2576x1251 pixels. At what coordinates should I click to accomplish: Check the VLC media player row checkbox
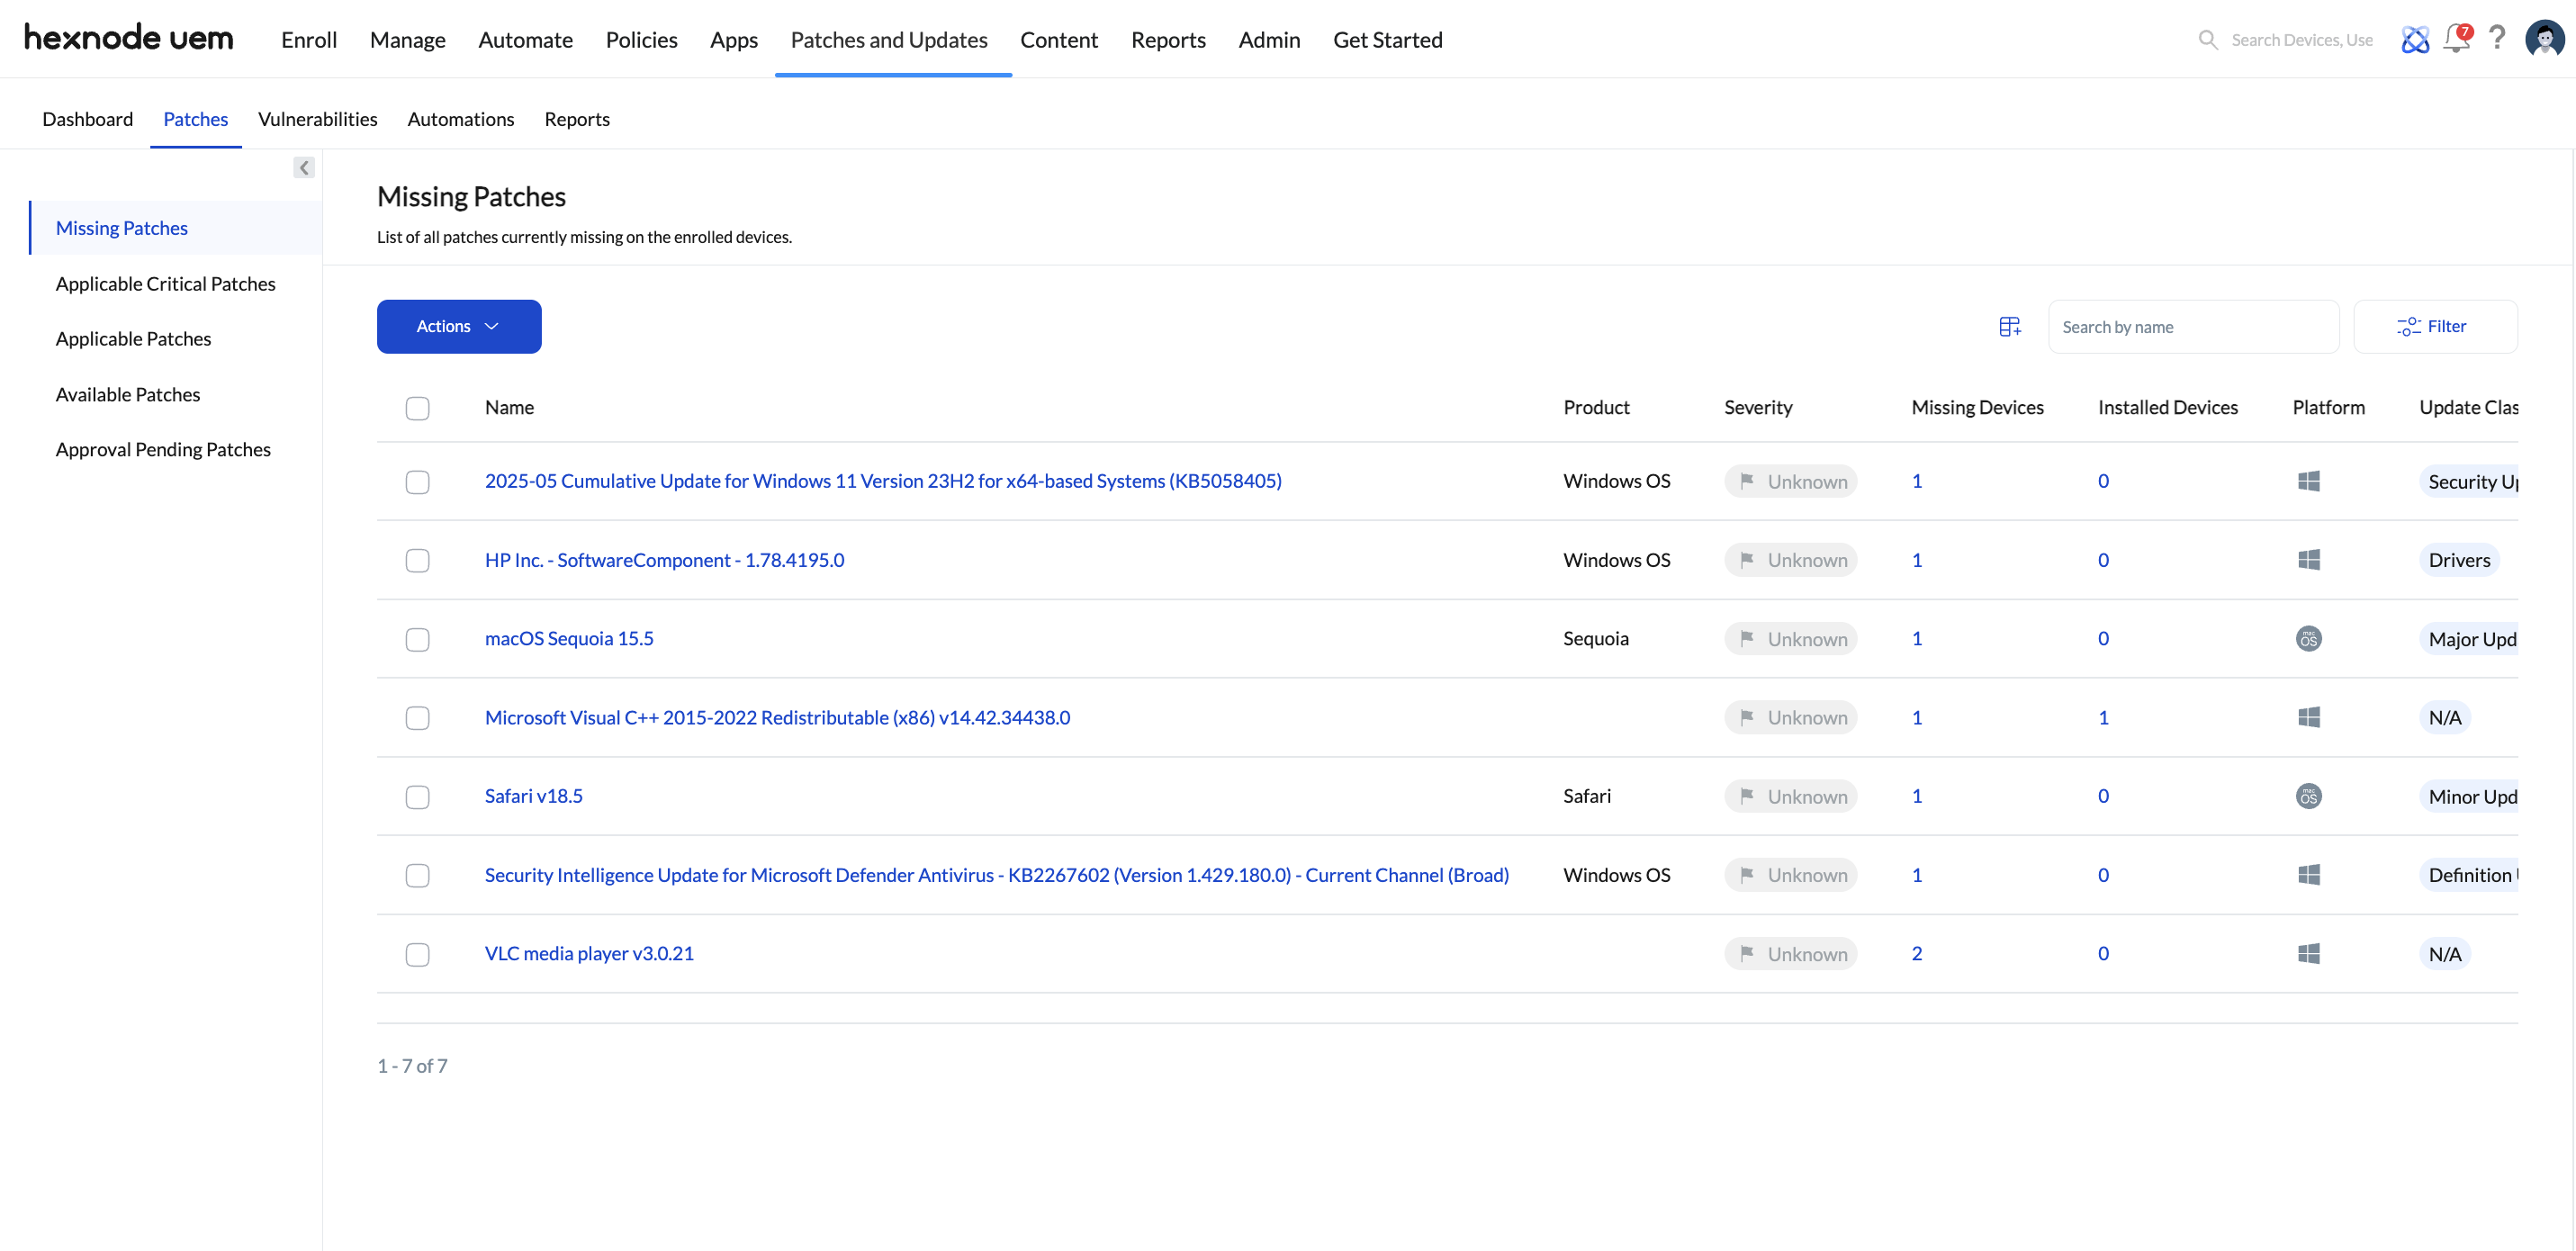417,954
